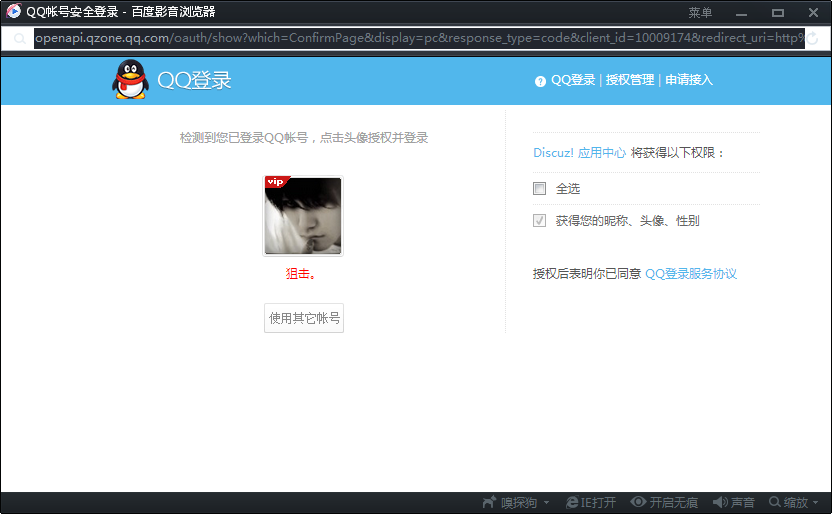Screen dimensions: 832x514
Task: Click the help question mark icon
Action: click(x=540, y=81)
